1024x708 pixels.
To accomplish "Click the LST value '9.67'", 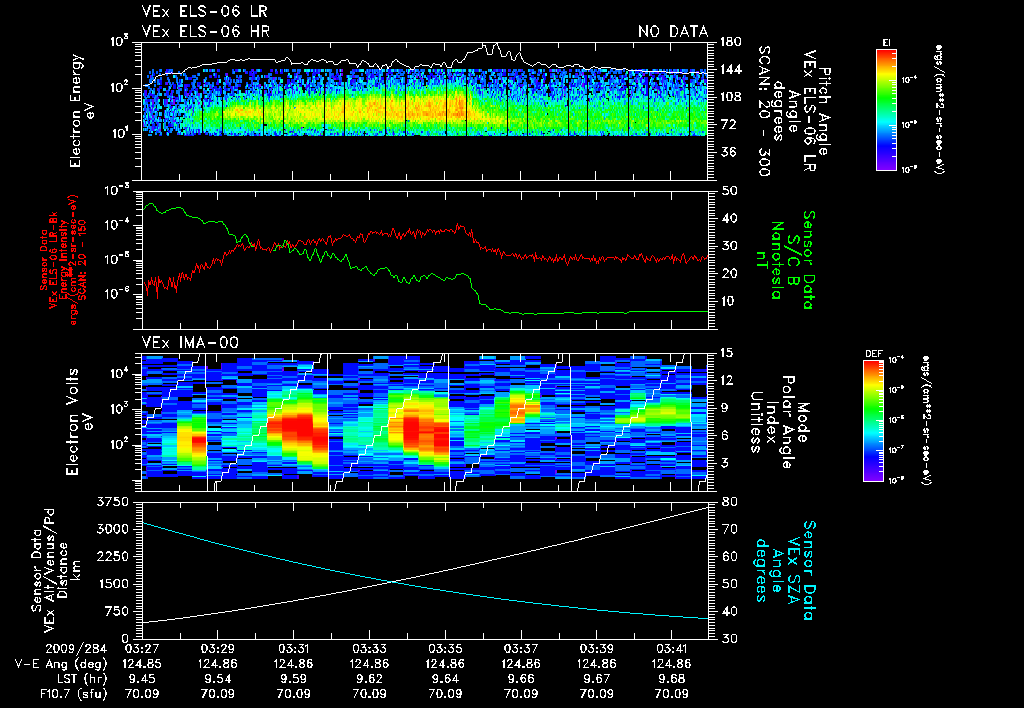I will pos(596,679).
